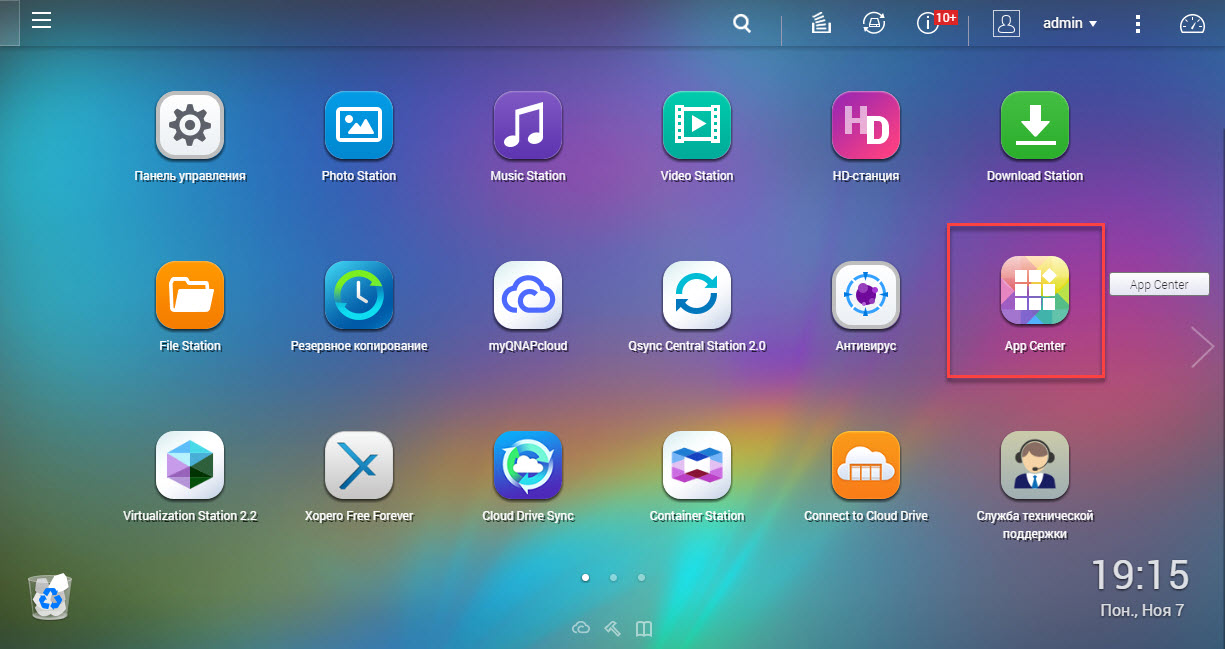
Task: Open the resource monitor dashboard gauge
Action: (x=1193, y=24)
